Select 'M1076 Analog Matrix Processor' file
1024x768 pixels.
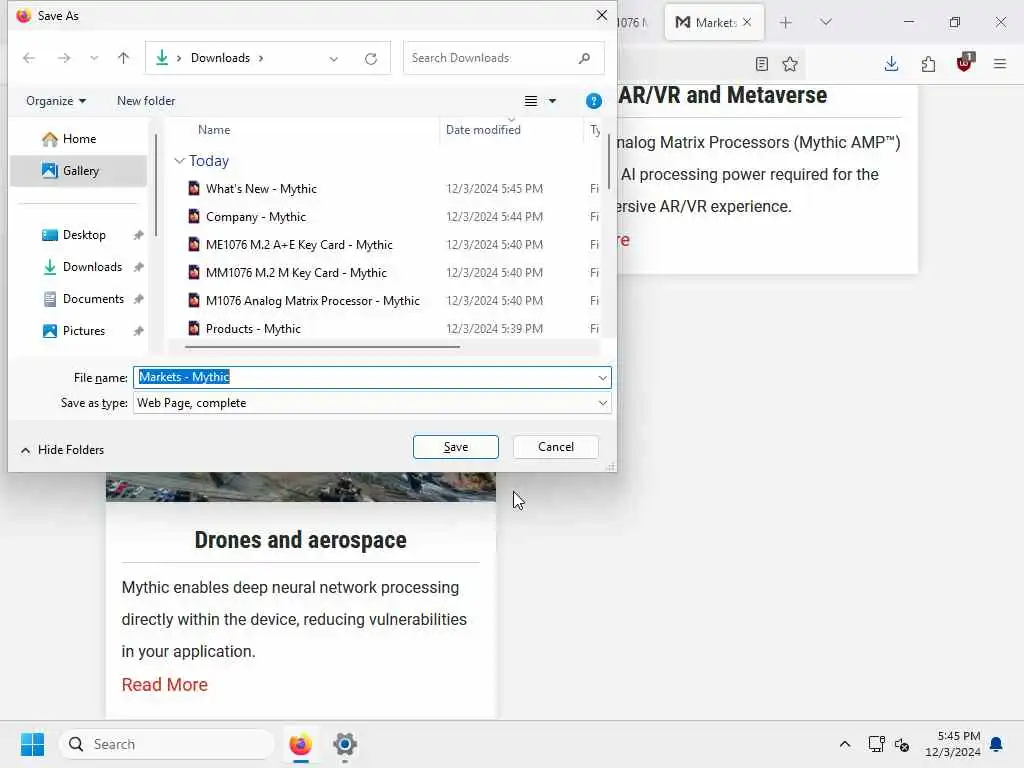(312, 301)
